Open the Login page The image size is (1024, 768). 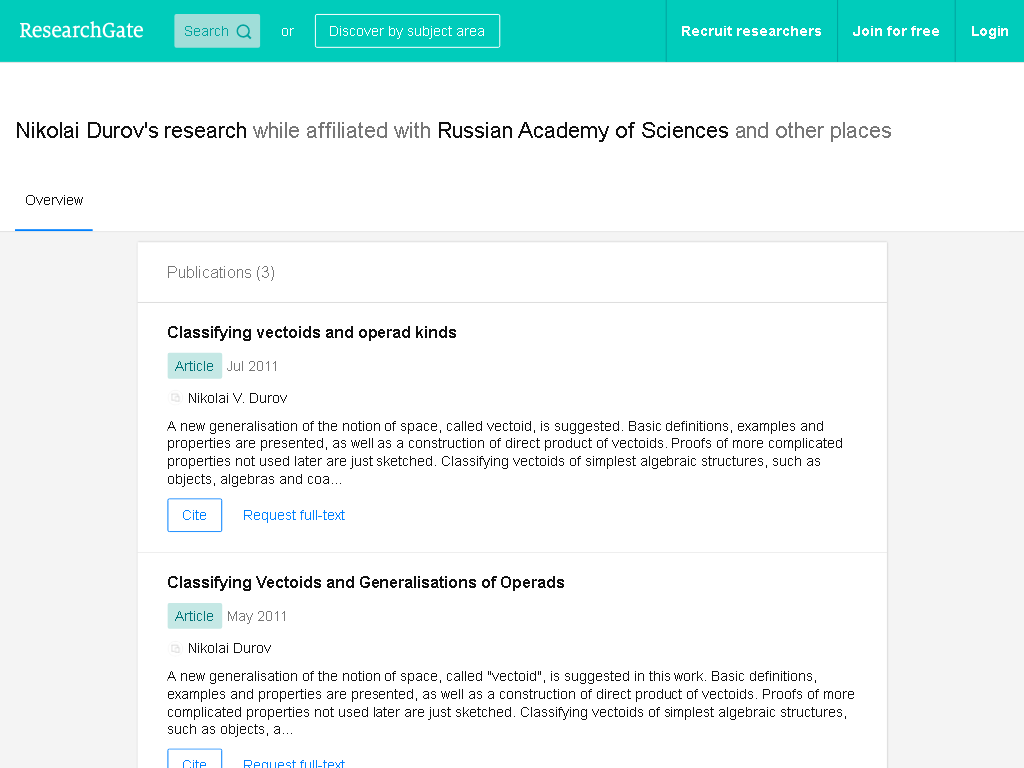click(989, 31)
